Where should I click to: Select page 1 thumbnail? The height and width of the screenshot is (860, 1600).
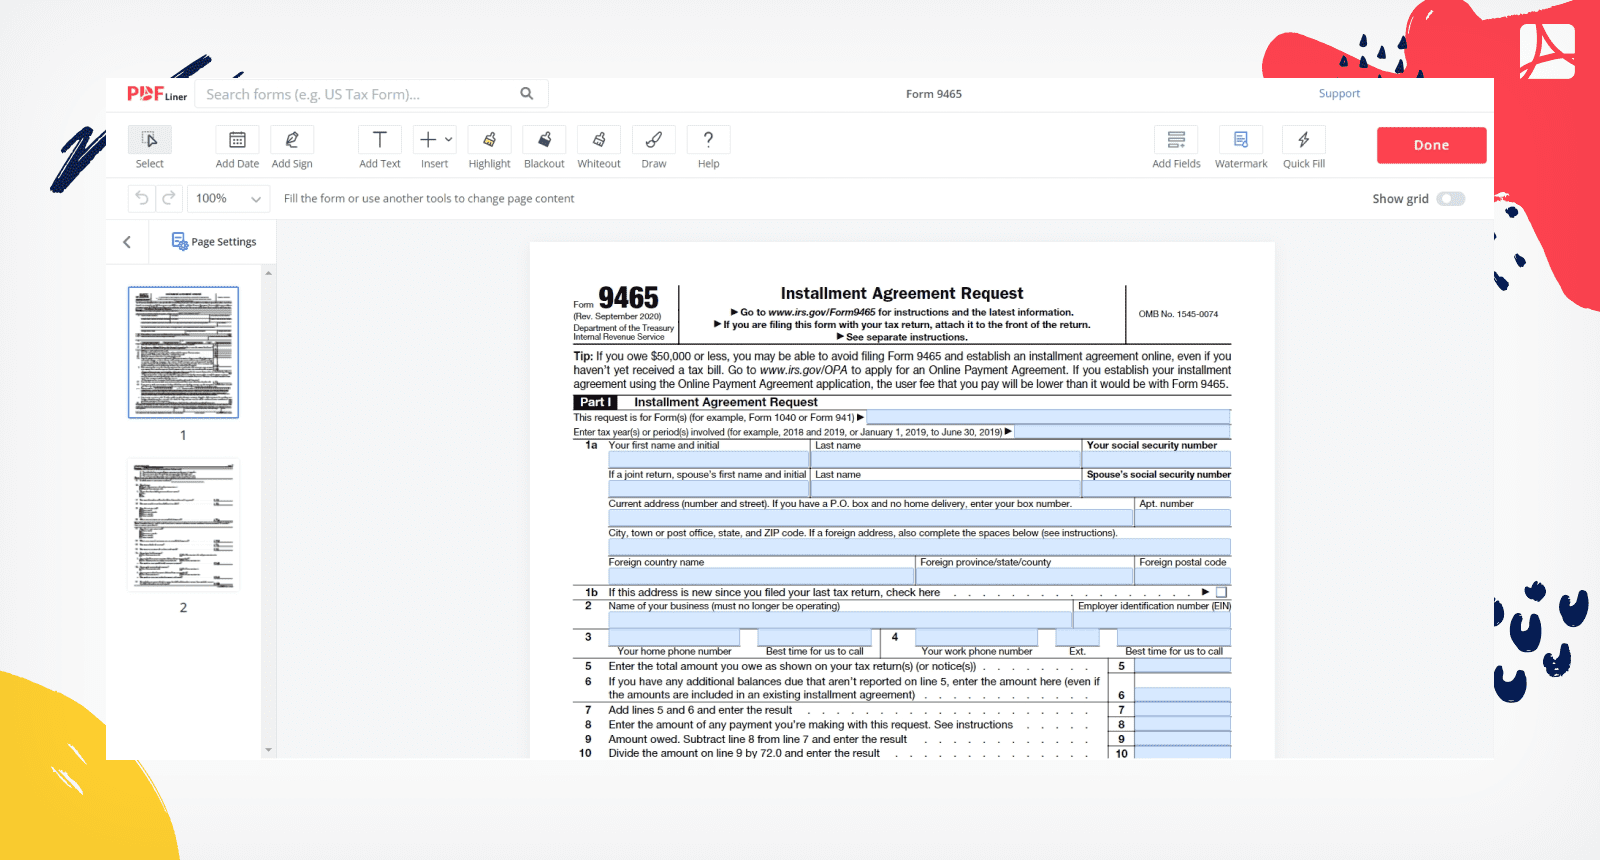tap(183, 352)
